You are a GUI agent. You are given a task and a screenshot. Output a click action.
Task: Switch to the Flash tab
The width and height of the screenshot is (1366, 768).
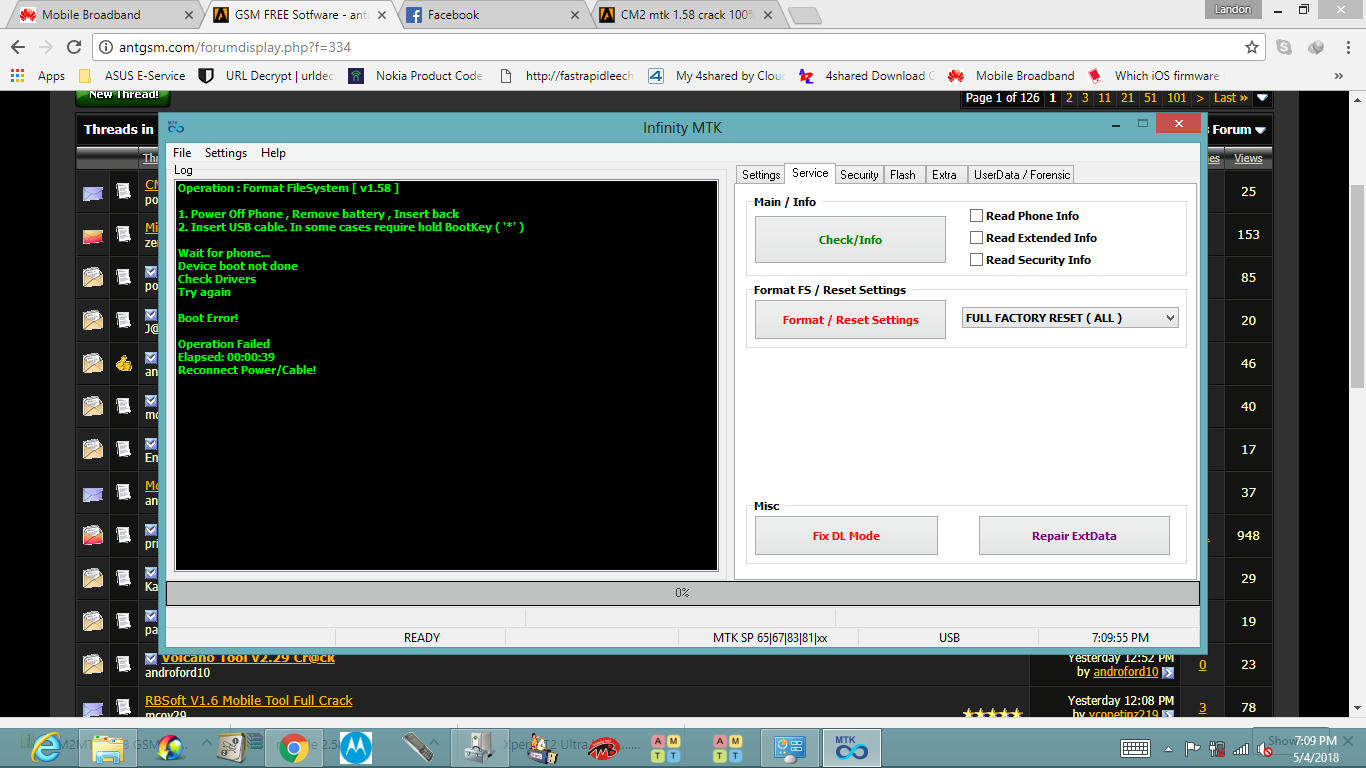(902, 175)
